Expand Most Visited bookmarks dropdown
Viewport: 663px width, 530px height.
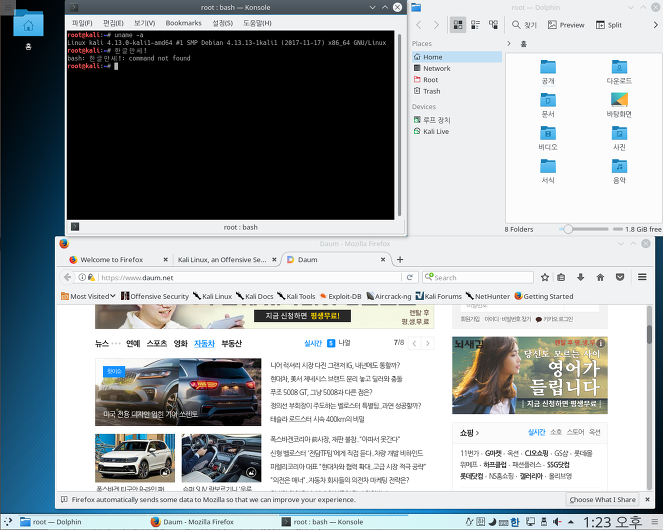click(88, 296)
